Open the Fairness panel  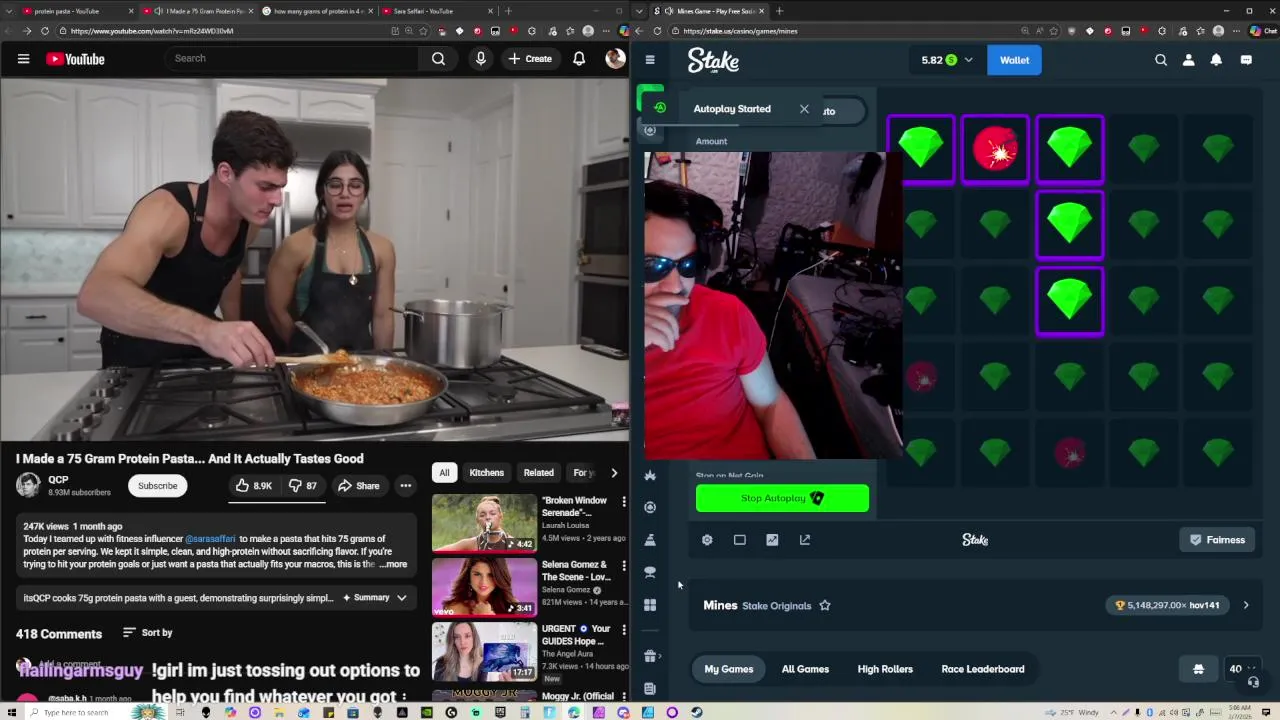click(1217, 540)
